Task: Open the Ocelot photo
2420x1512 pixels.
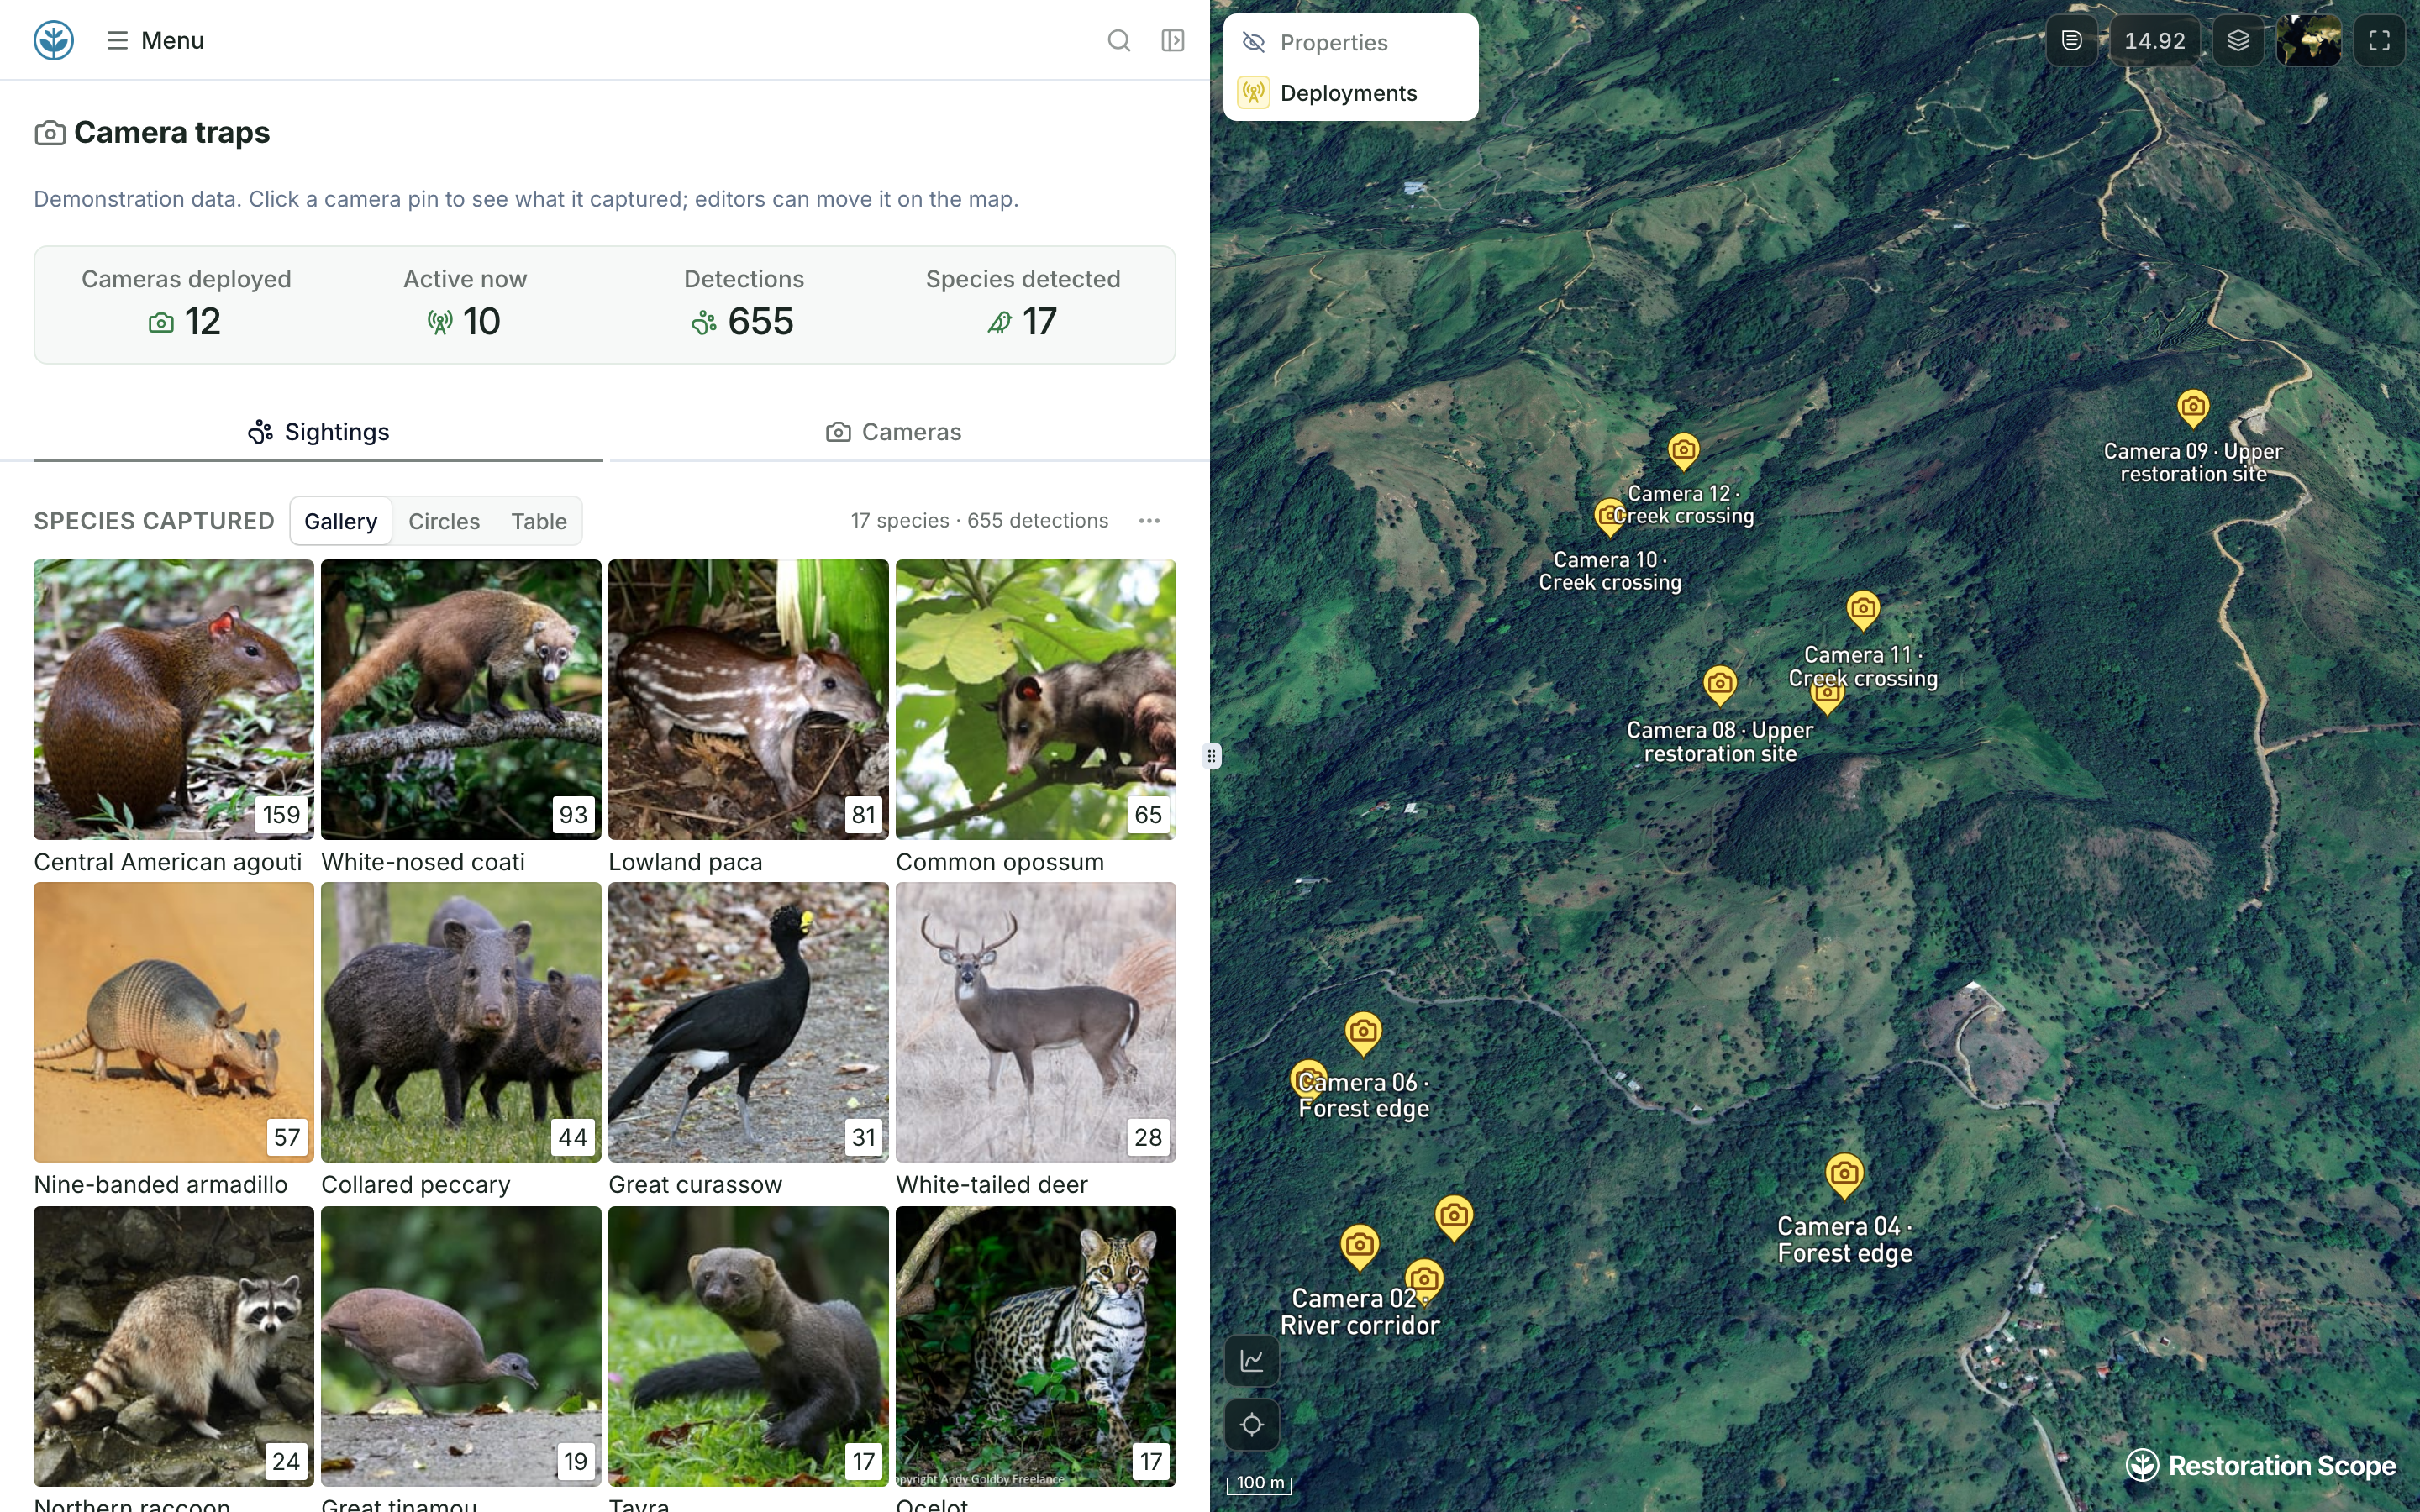Action: click(1036, 1346)
